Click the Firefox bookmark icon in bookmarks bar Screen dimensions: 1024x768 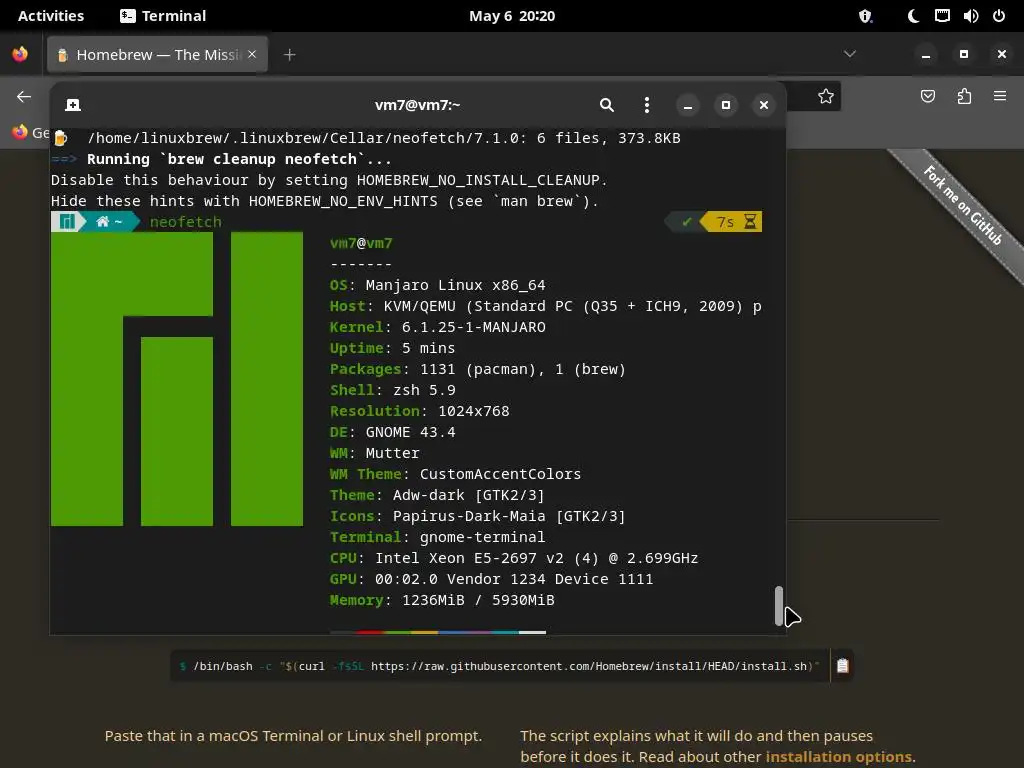pos(20,132)
